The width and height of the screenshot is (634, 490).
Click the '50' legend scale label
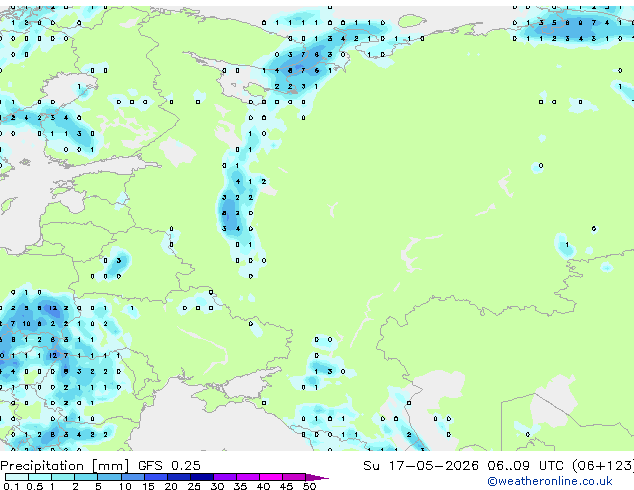click(x=309, y=486)
